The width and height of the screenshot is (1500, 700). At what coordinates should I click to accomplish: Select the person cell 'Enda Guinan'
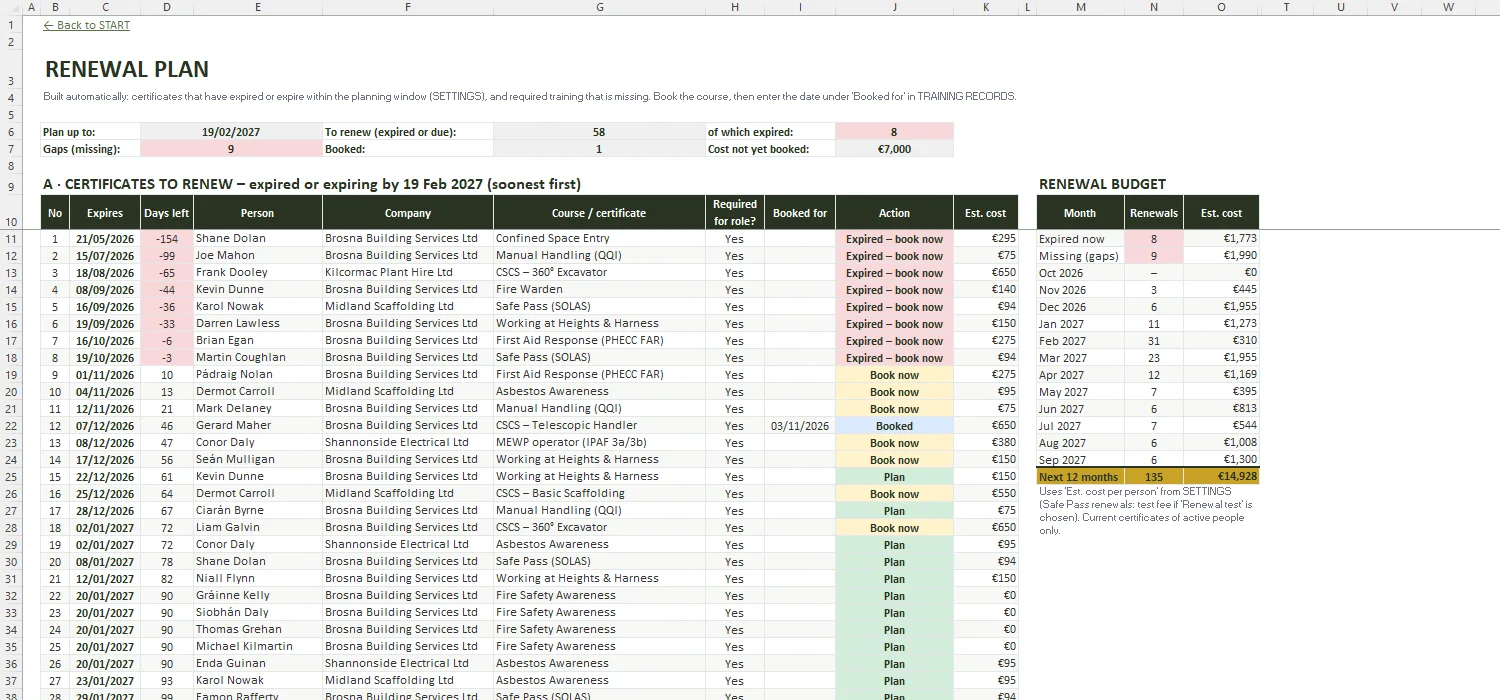(x=258, y=663)
